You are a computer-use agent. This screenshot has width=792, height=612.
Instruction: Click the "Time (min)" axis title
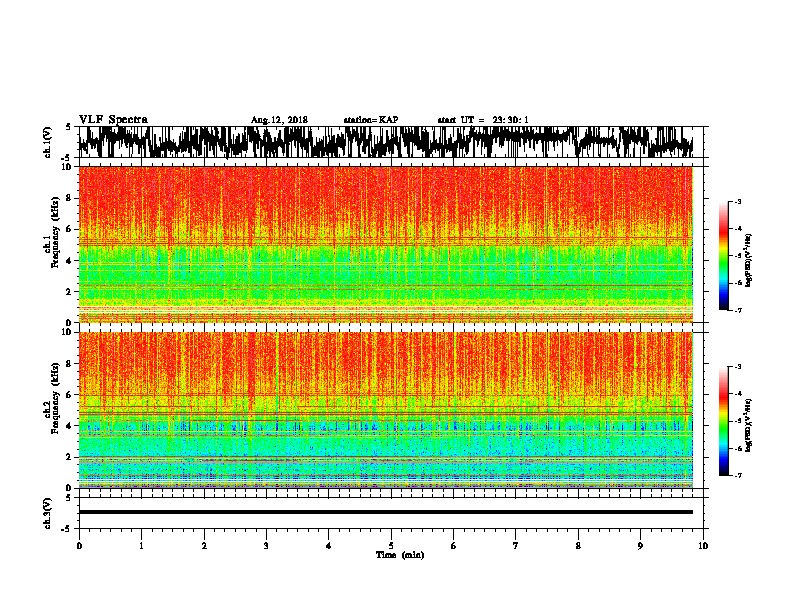click(400, 555)
